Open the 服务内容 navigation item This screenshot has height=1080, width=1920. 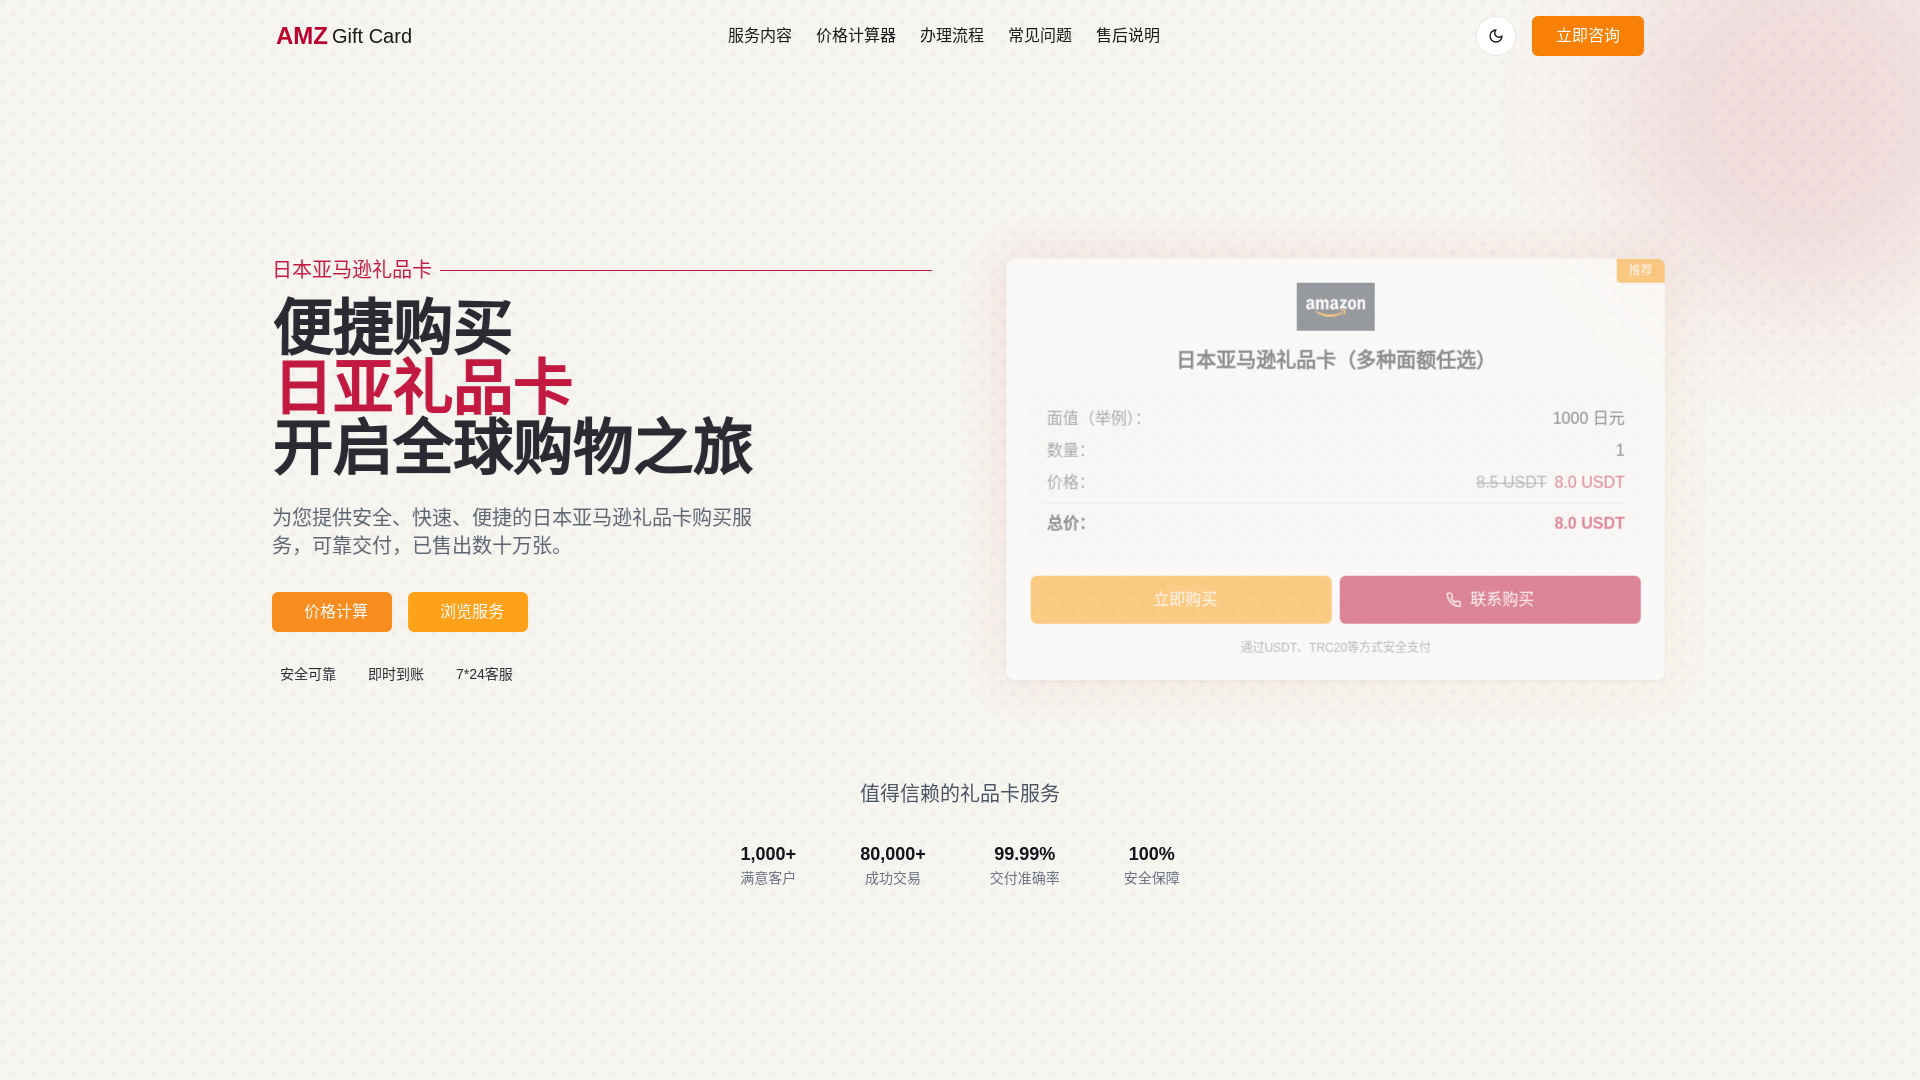tap(759, 35)
